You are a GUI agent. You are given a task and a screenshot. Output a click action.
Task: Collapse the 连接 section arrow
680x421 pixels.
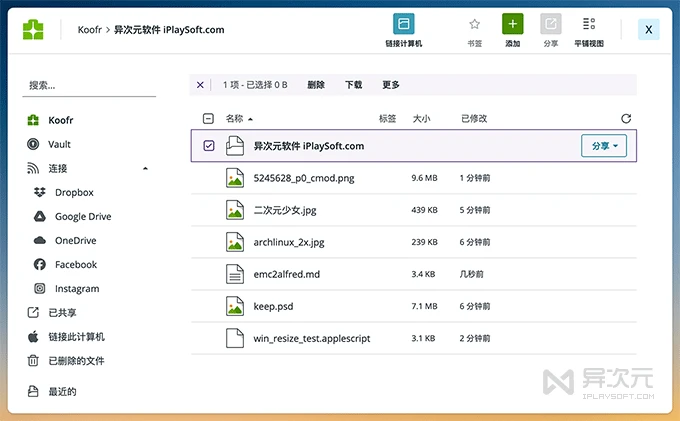[x=145, y=168]
